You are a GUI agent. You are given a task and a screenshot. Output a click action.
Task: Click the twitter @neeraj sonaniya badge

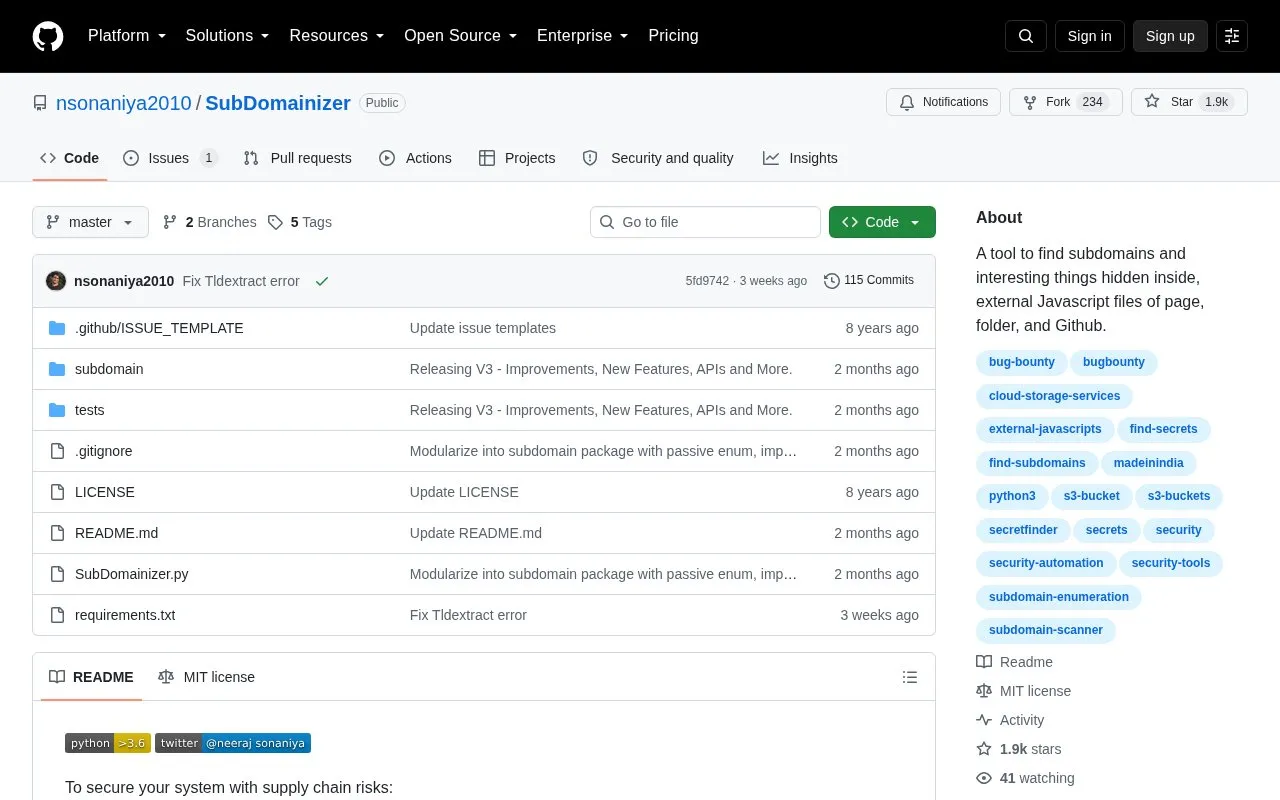[233, 743]
